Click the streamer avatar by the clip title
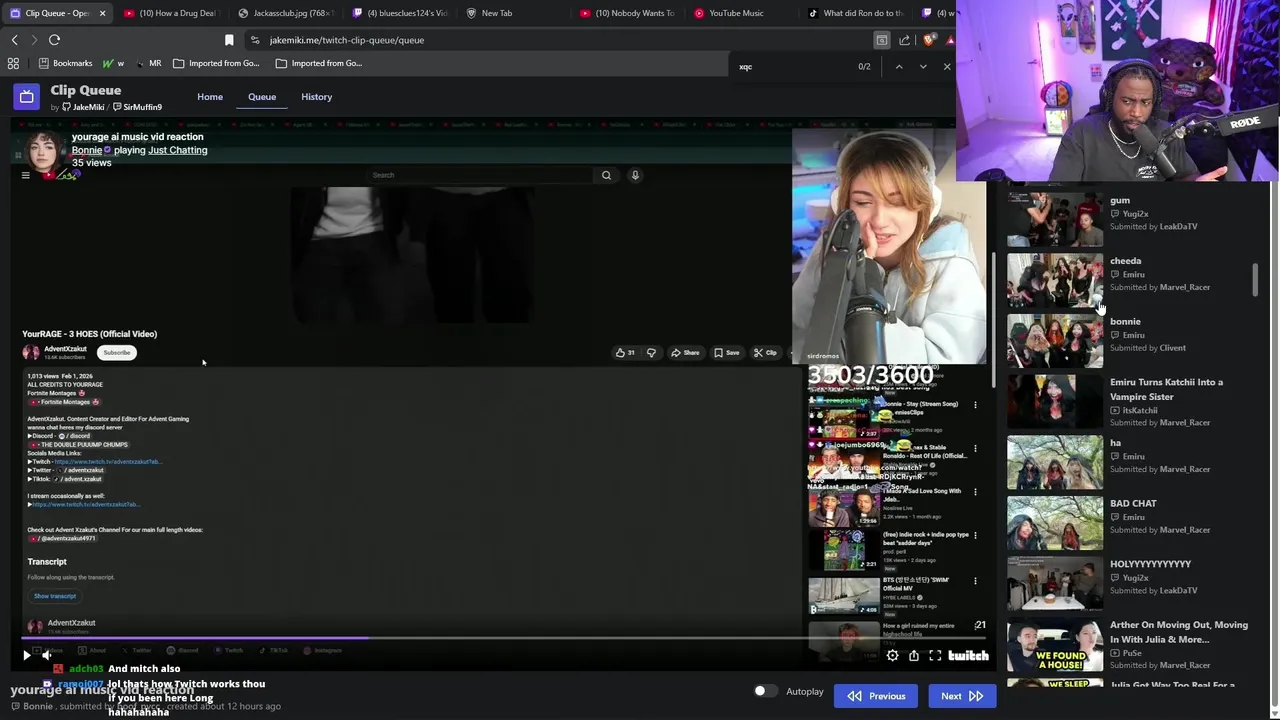Screen dimensions: 1280x720 pyautogui.click(x=44, y=150)
